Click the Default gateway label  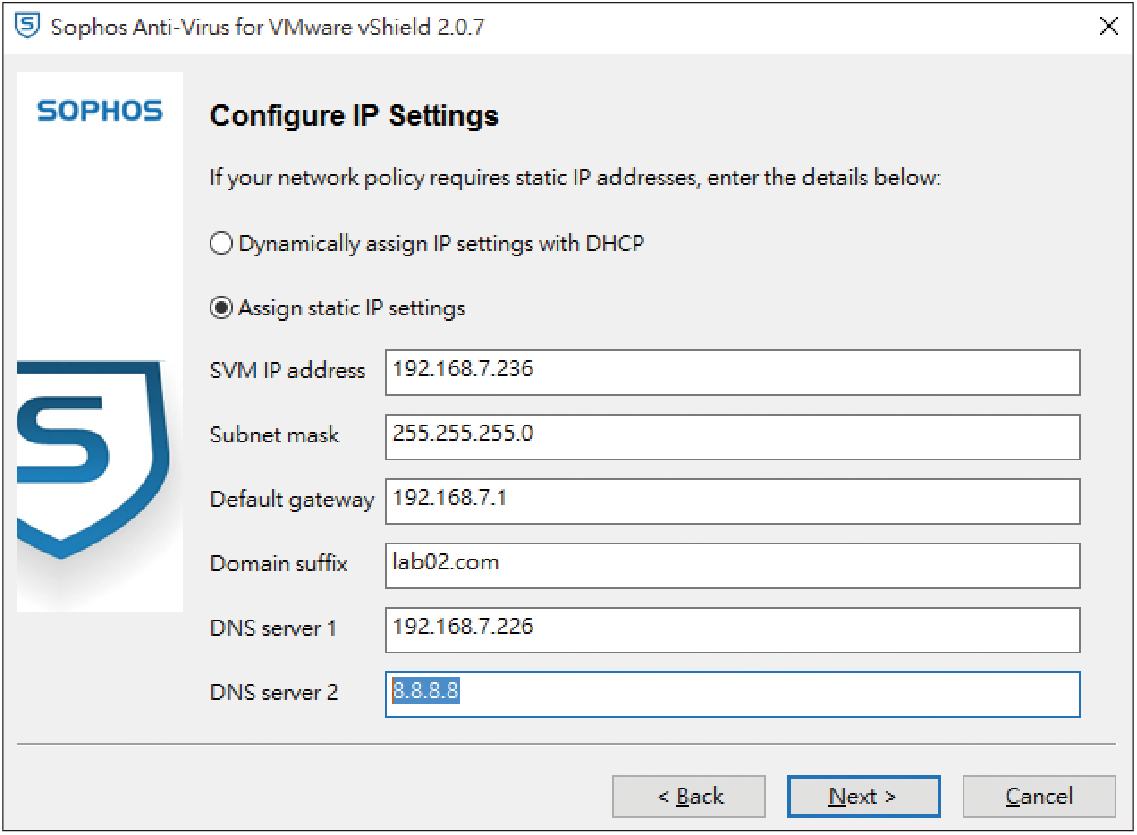pyautogui.click(x=292, y=500)
